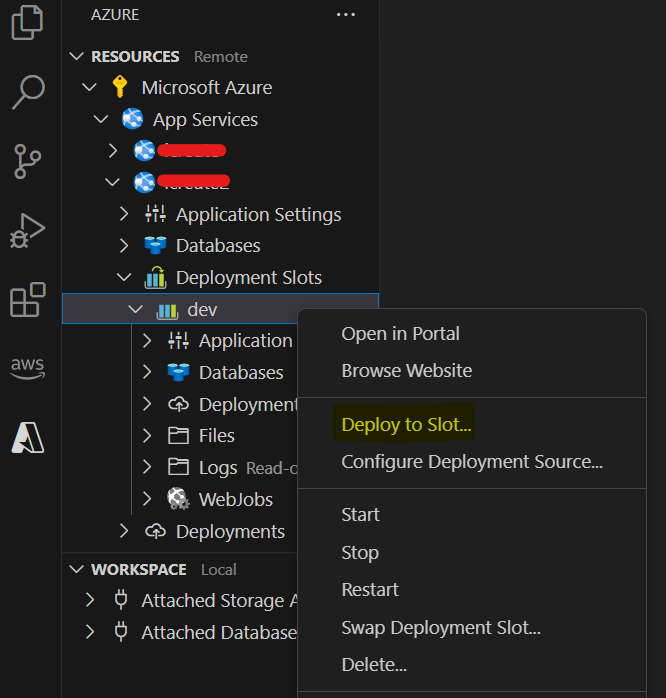This screenshot has height=698, width=666.
Task: Open the AWS toolkit view
Action: (x=27, y=367)
